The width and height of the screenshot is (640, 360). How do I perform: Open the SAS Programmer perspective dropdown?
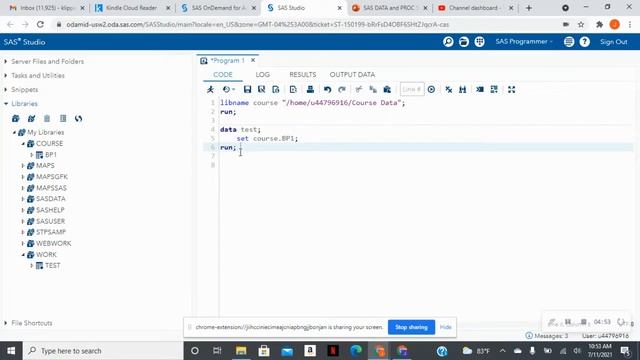(x=524, y=42)
